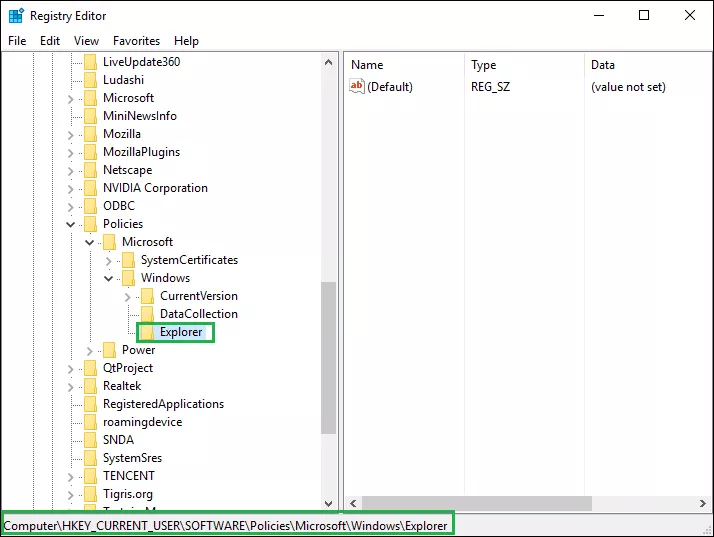Expand the Mozilla key arrow

click(x=71, y=135)
